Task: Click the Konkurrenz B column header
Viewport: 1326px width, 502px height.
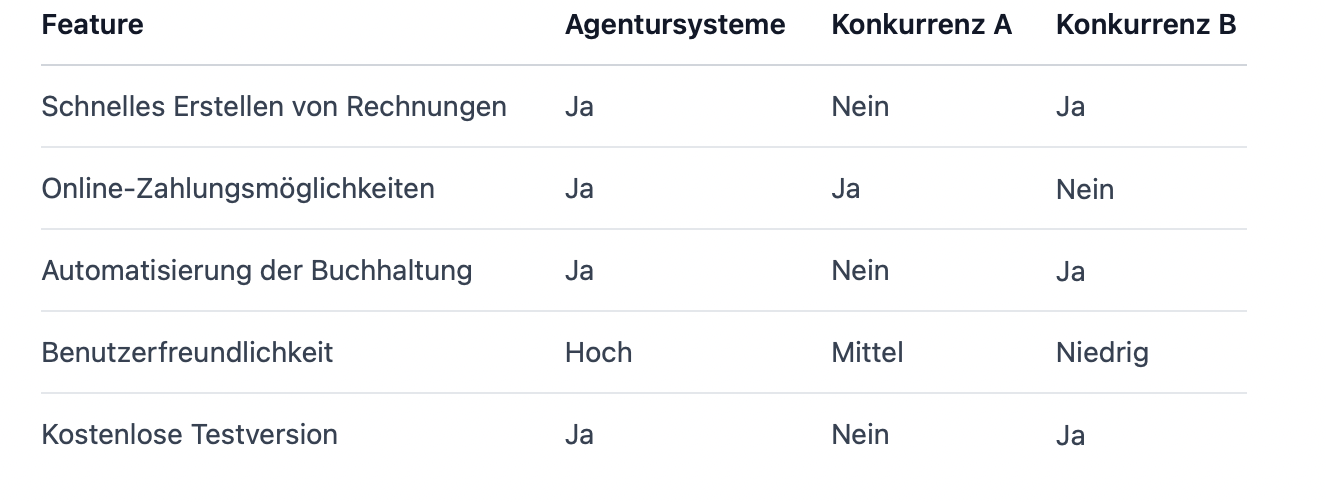Action: (1146, 25)
